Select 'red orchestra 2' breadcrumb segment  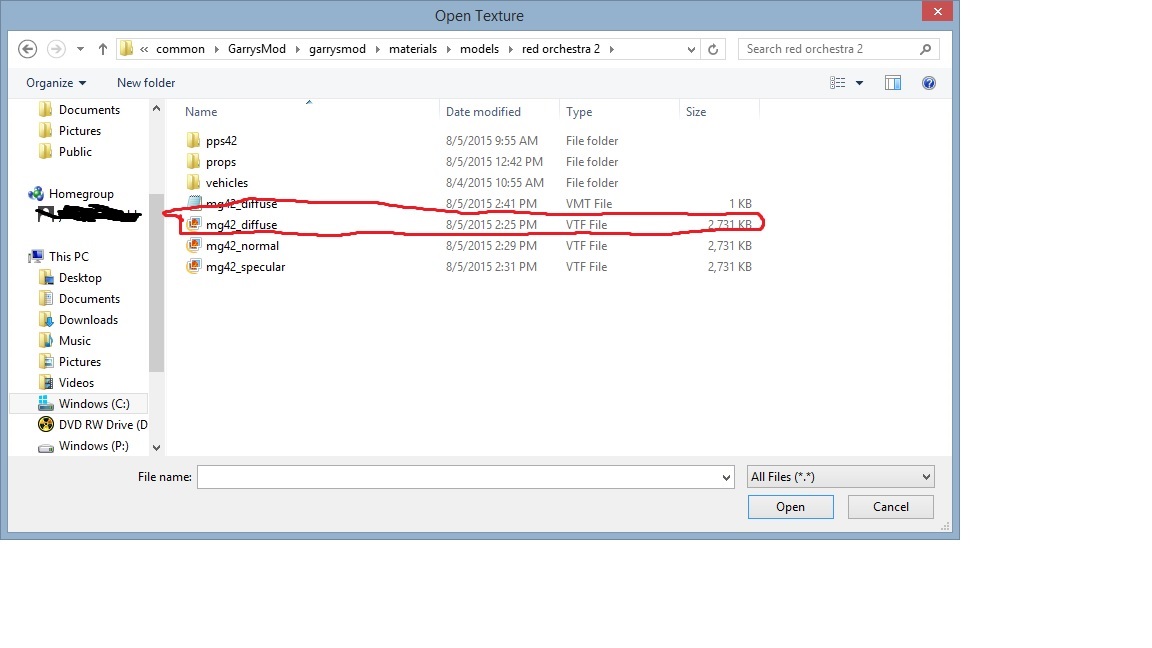(561, 49)
